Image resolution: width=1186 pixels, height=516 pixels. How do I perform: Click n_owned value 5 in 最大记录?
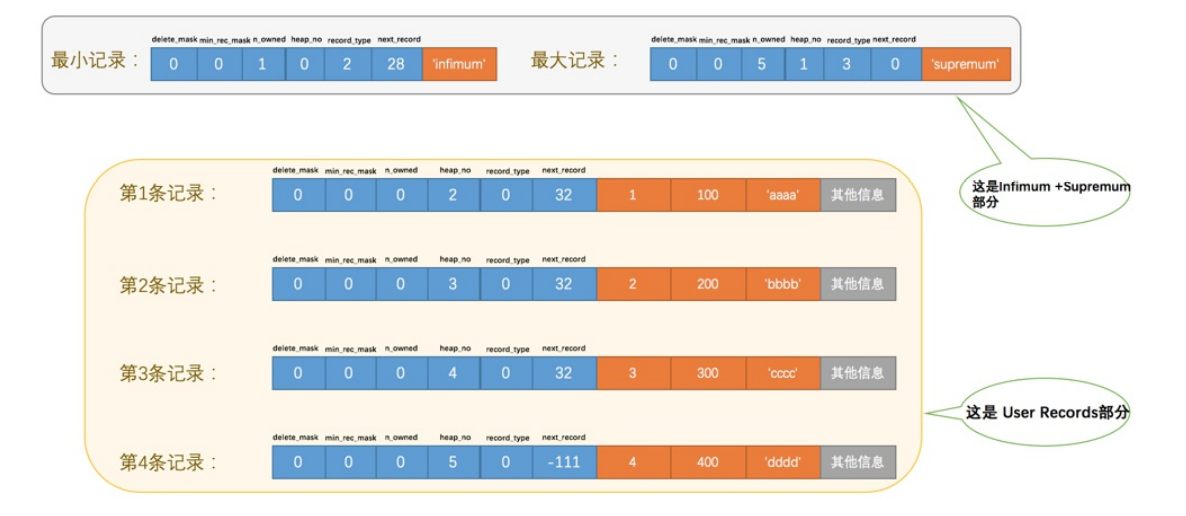(761, 64)
